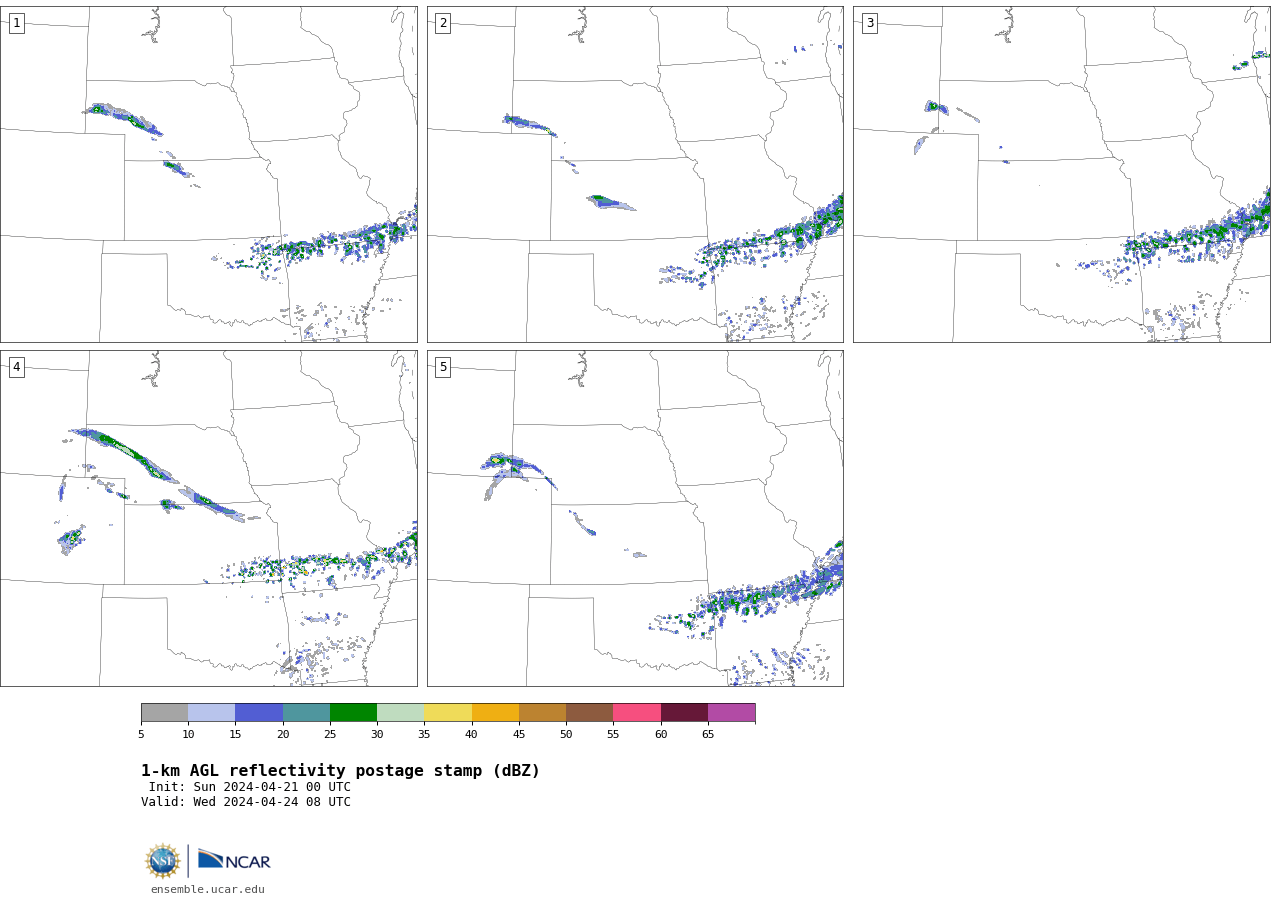This screenshot has height=901, width=1280.
Task: Click the tan-brown 45-50 dBZ swatch
Action: pos(542,713)
